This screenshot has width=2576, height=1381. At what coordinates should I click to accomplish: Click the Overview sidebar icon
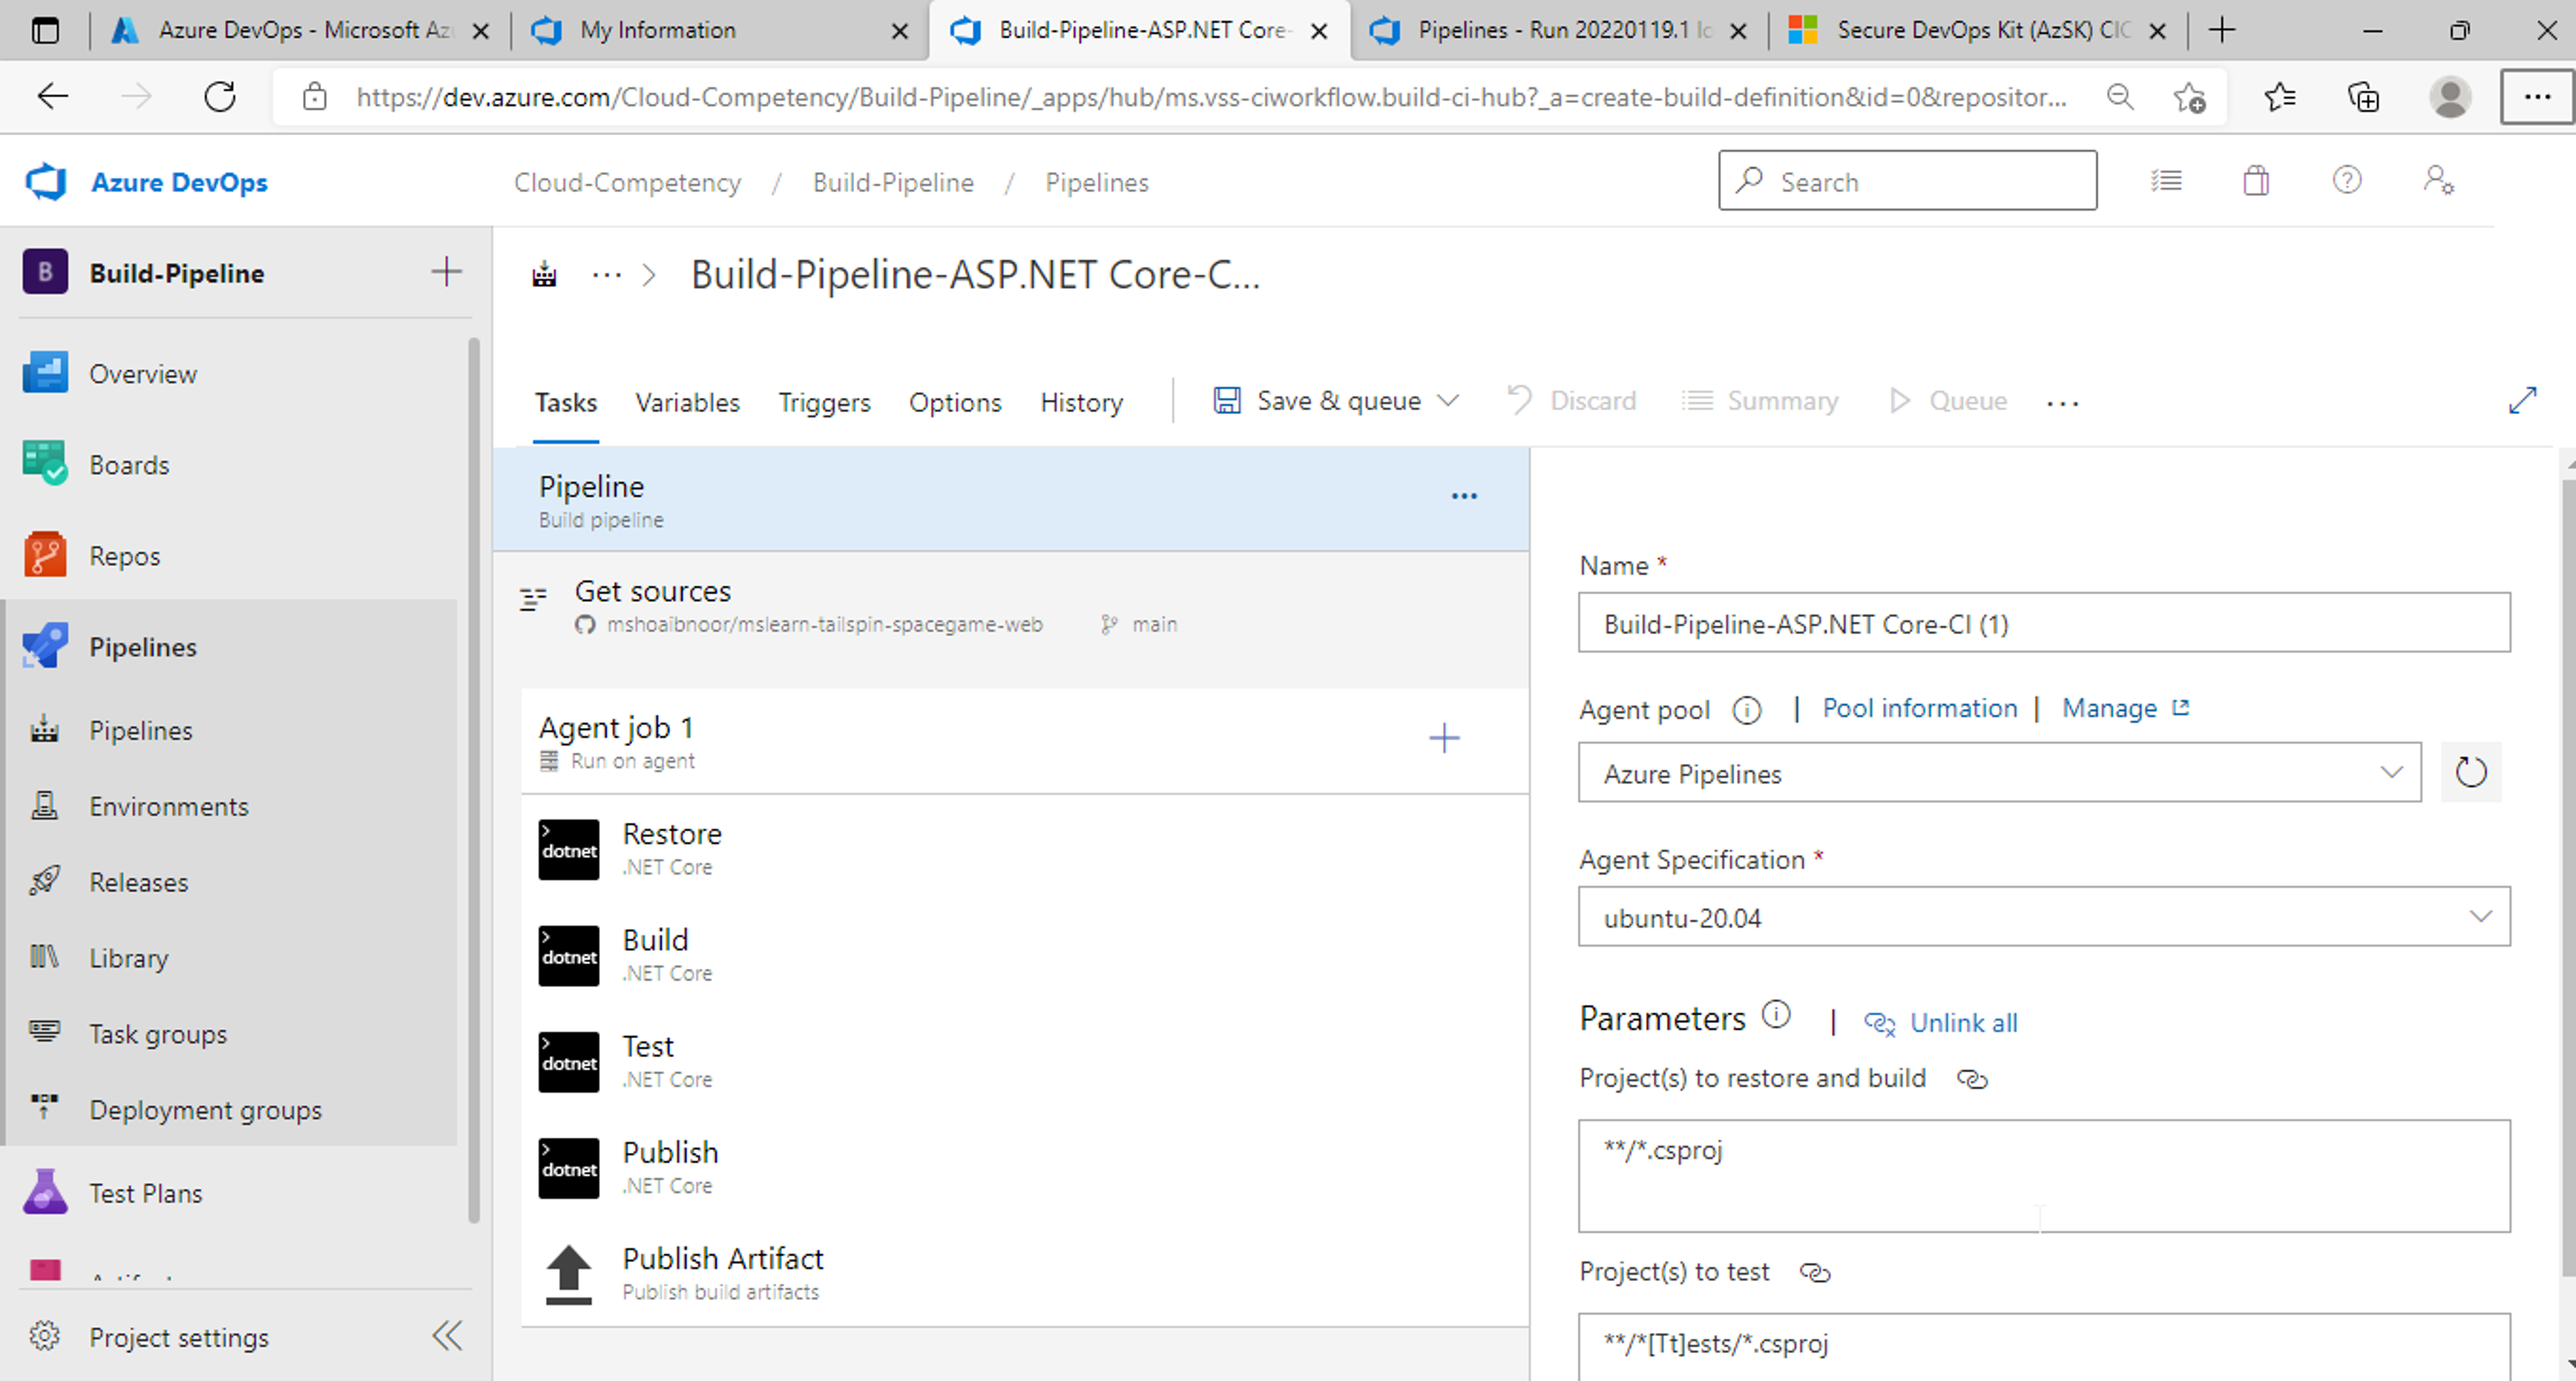coord(45,373)
